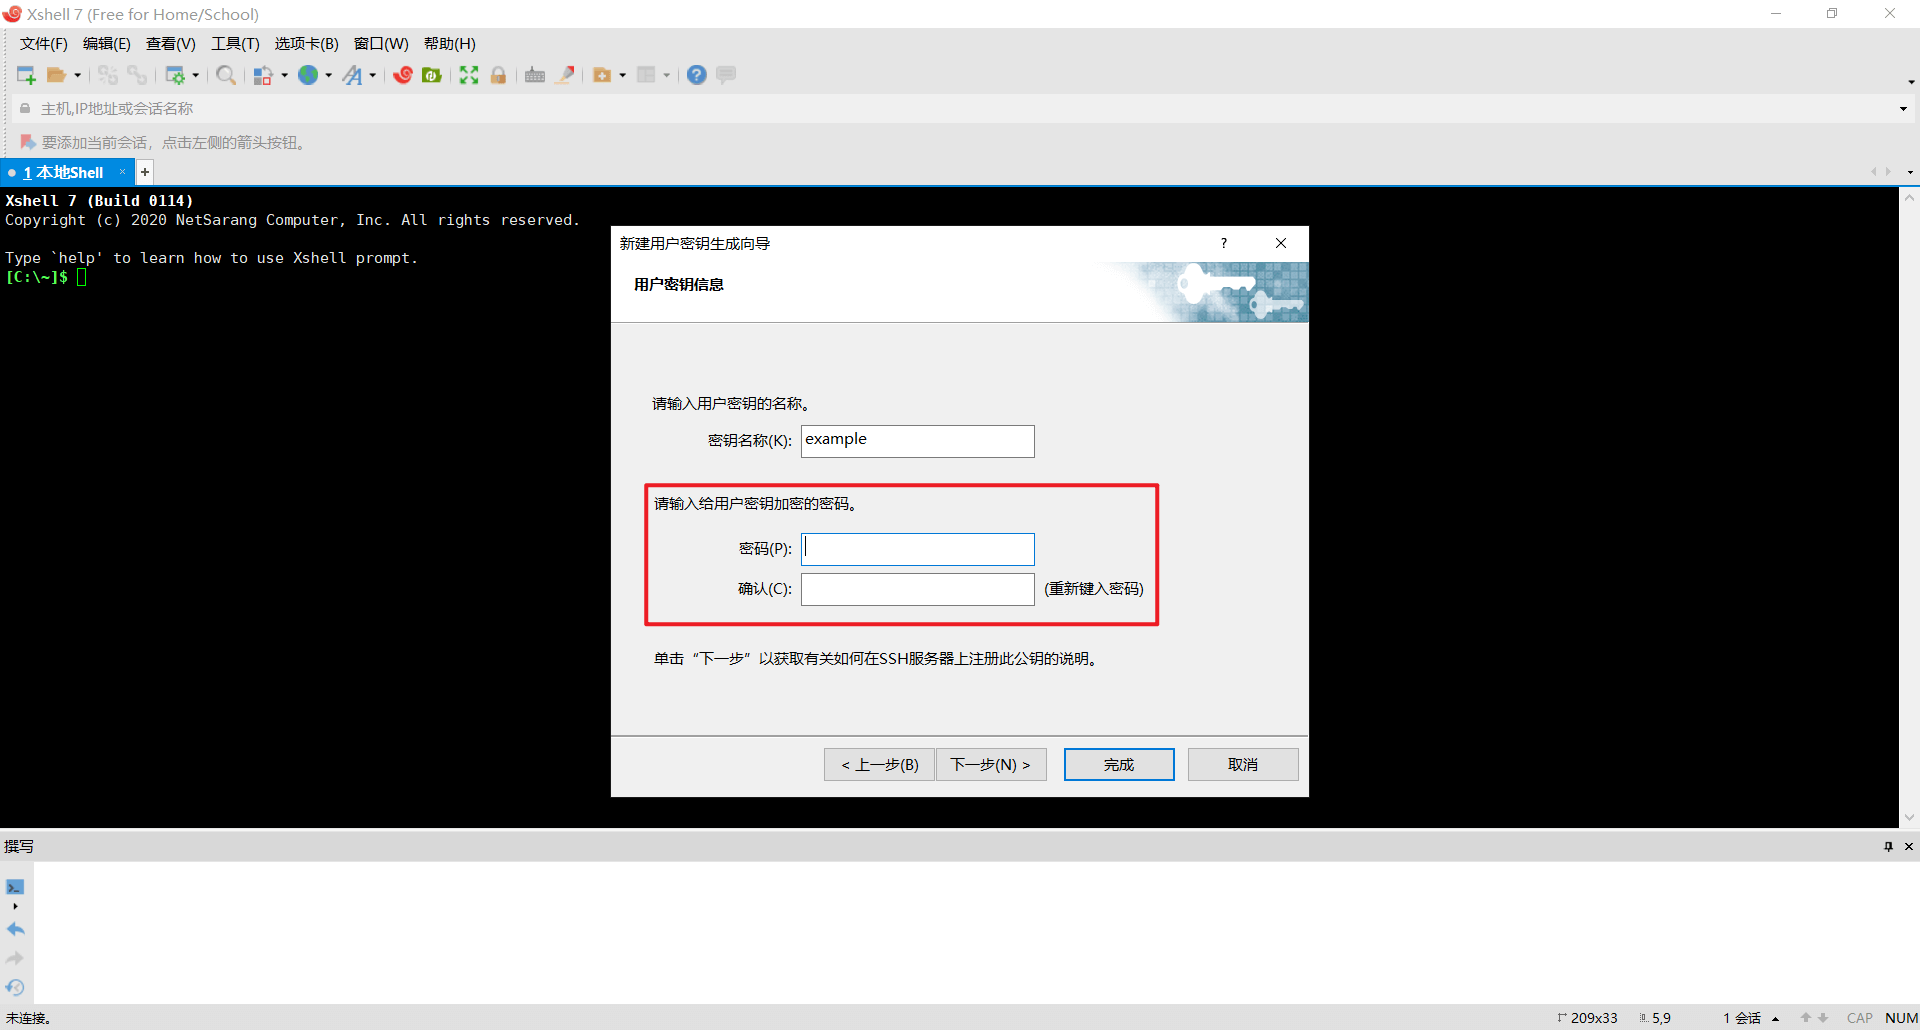1920x1030 pixels.
Task: Click the highlight marker toolbar icon
Action: tap(566, 75)
